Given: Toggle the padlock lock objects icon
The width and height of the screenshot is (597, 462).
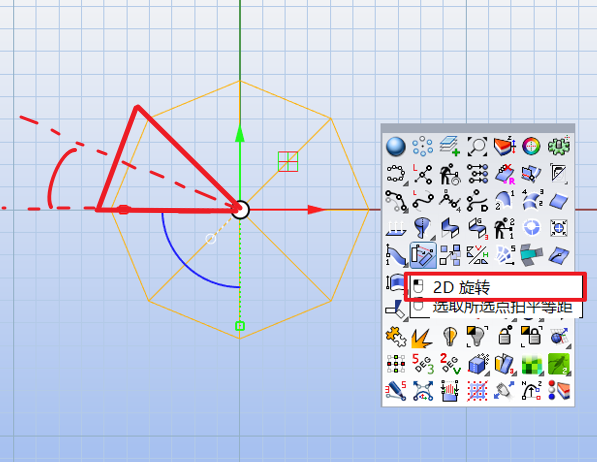Looking at the screenshot, I should click(504, 337).
